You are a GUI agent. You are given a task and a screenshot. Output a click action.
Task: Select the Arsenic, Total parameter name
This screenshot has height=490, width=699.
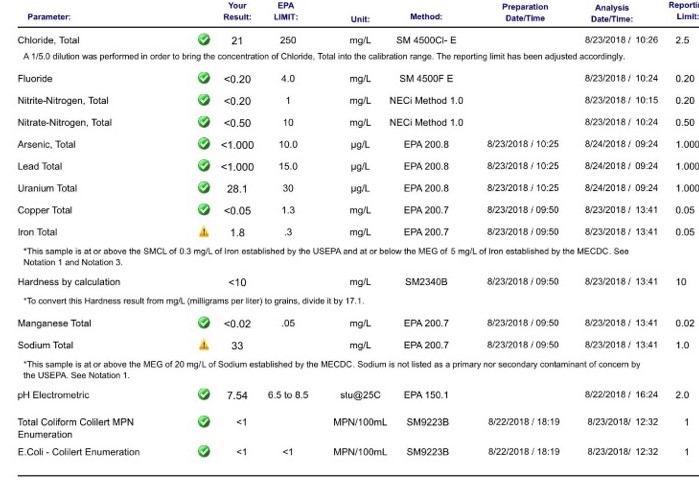pos(46,144)
